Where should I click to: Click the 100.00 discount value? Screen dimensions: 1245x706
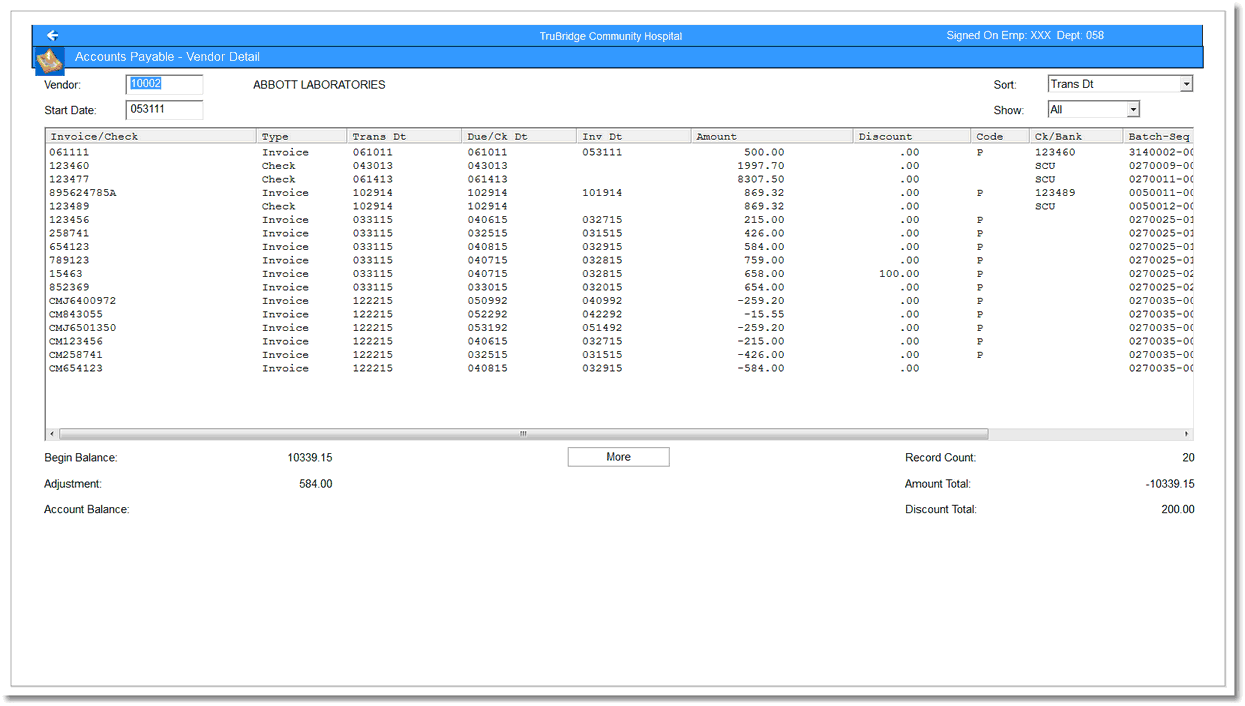(x=899, y=274)
